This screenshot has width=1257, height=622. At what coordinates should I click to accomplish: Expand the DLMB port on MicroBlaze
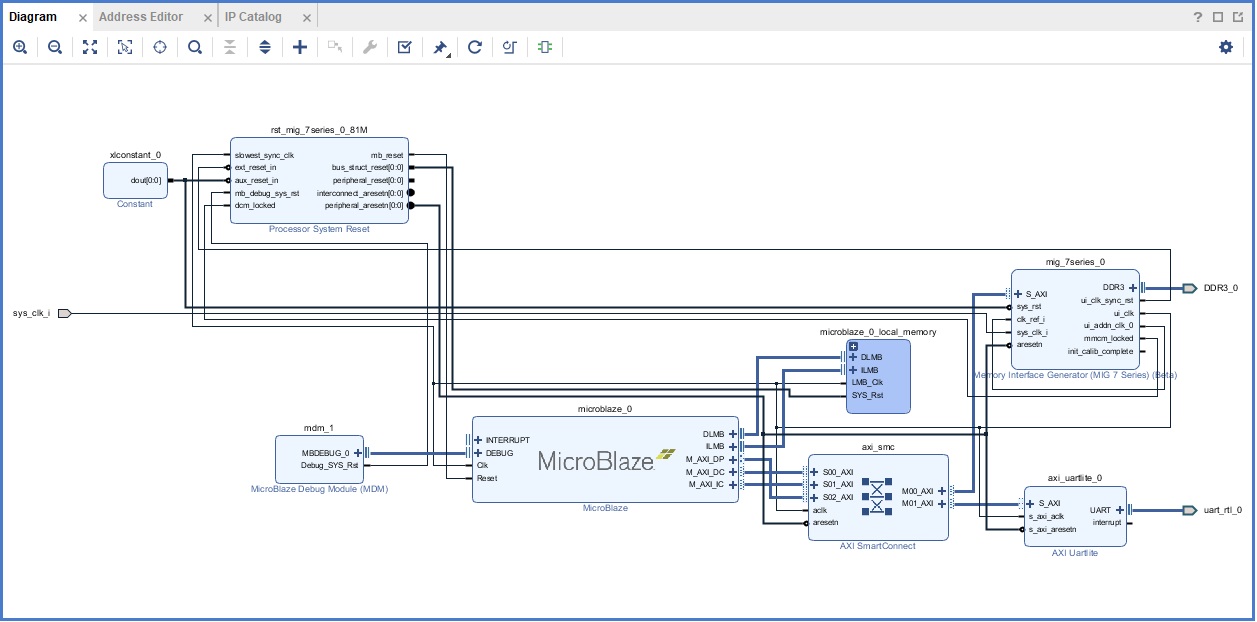(733, 434)
